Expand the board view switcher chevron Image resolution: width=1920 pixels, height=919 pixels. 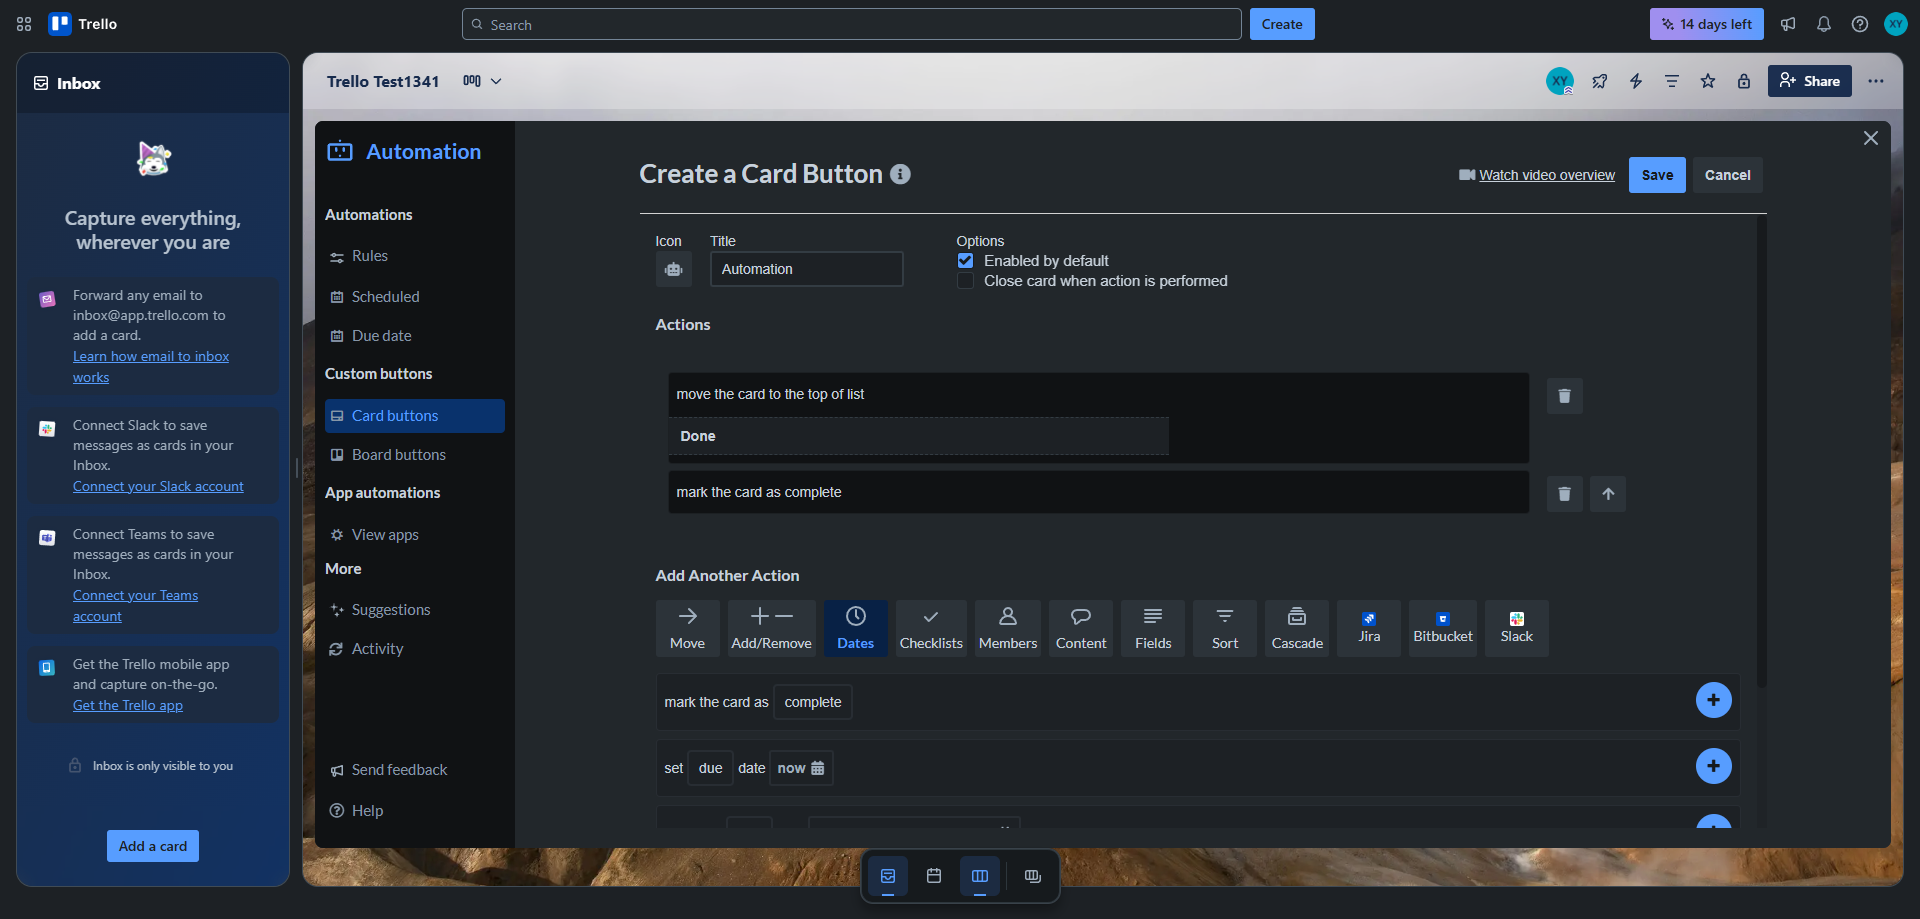[496, 81]
